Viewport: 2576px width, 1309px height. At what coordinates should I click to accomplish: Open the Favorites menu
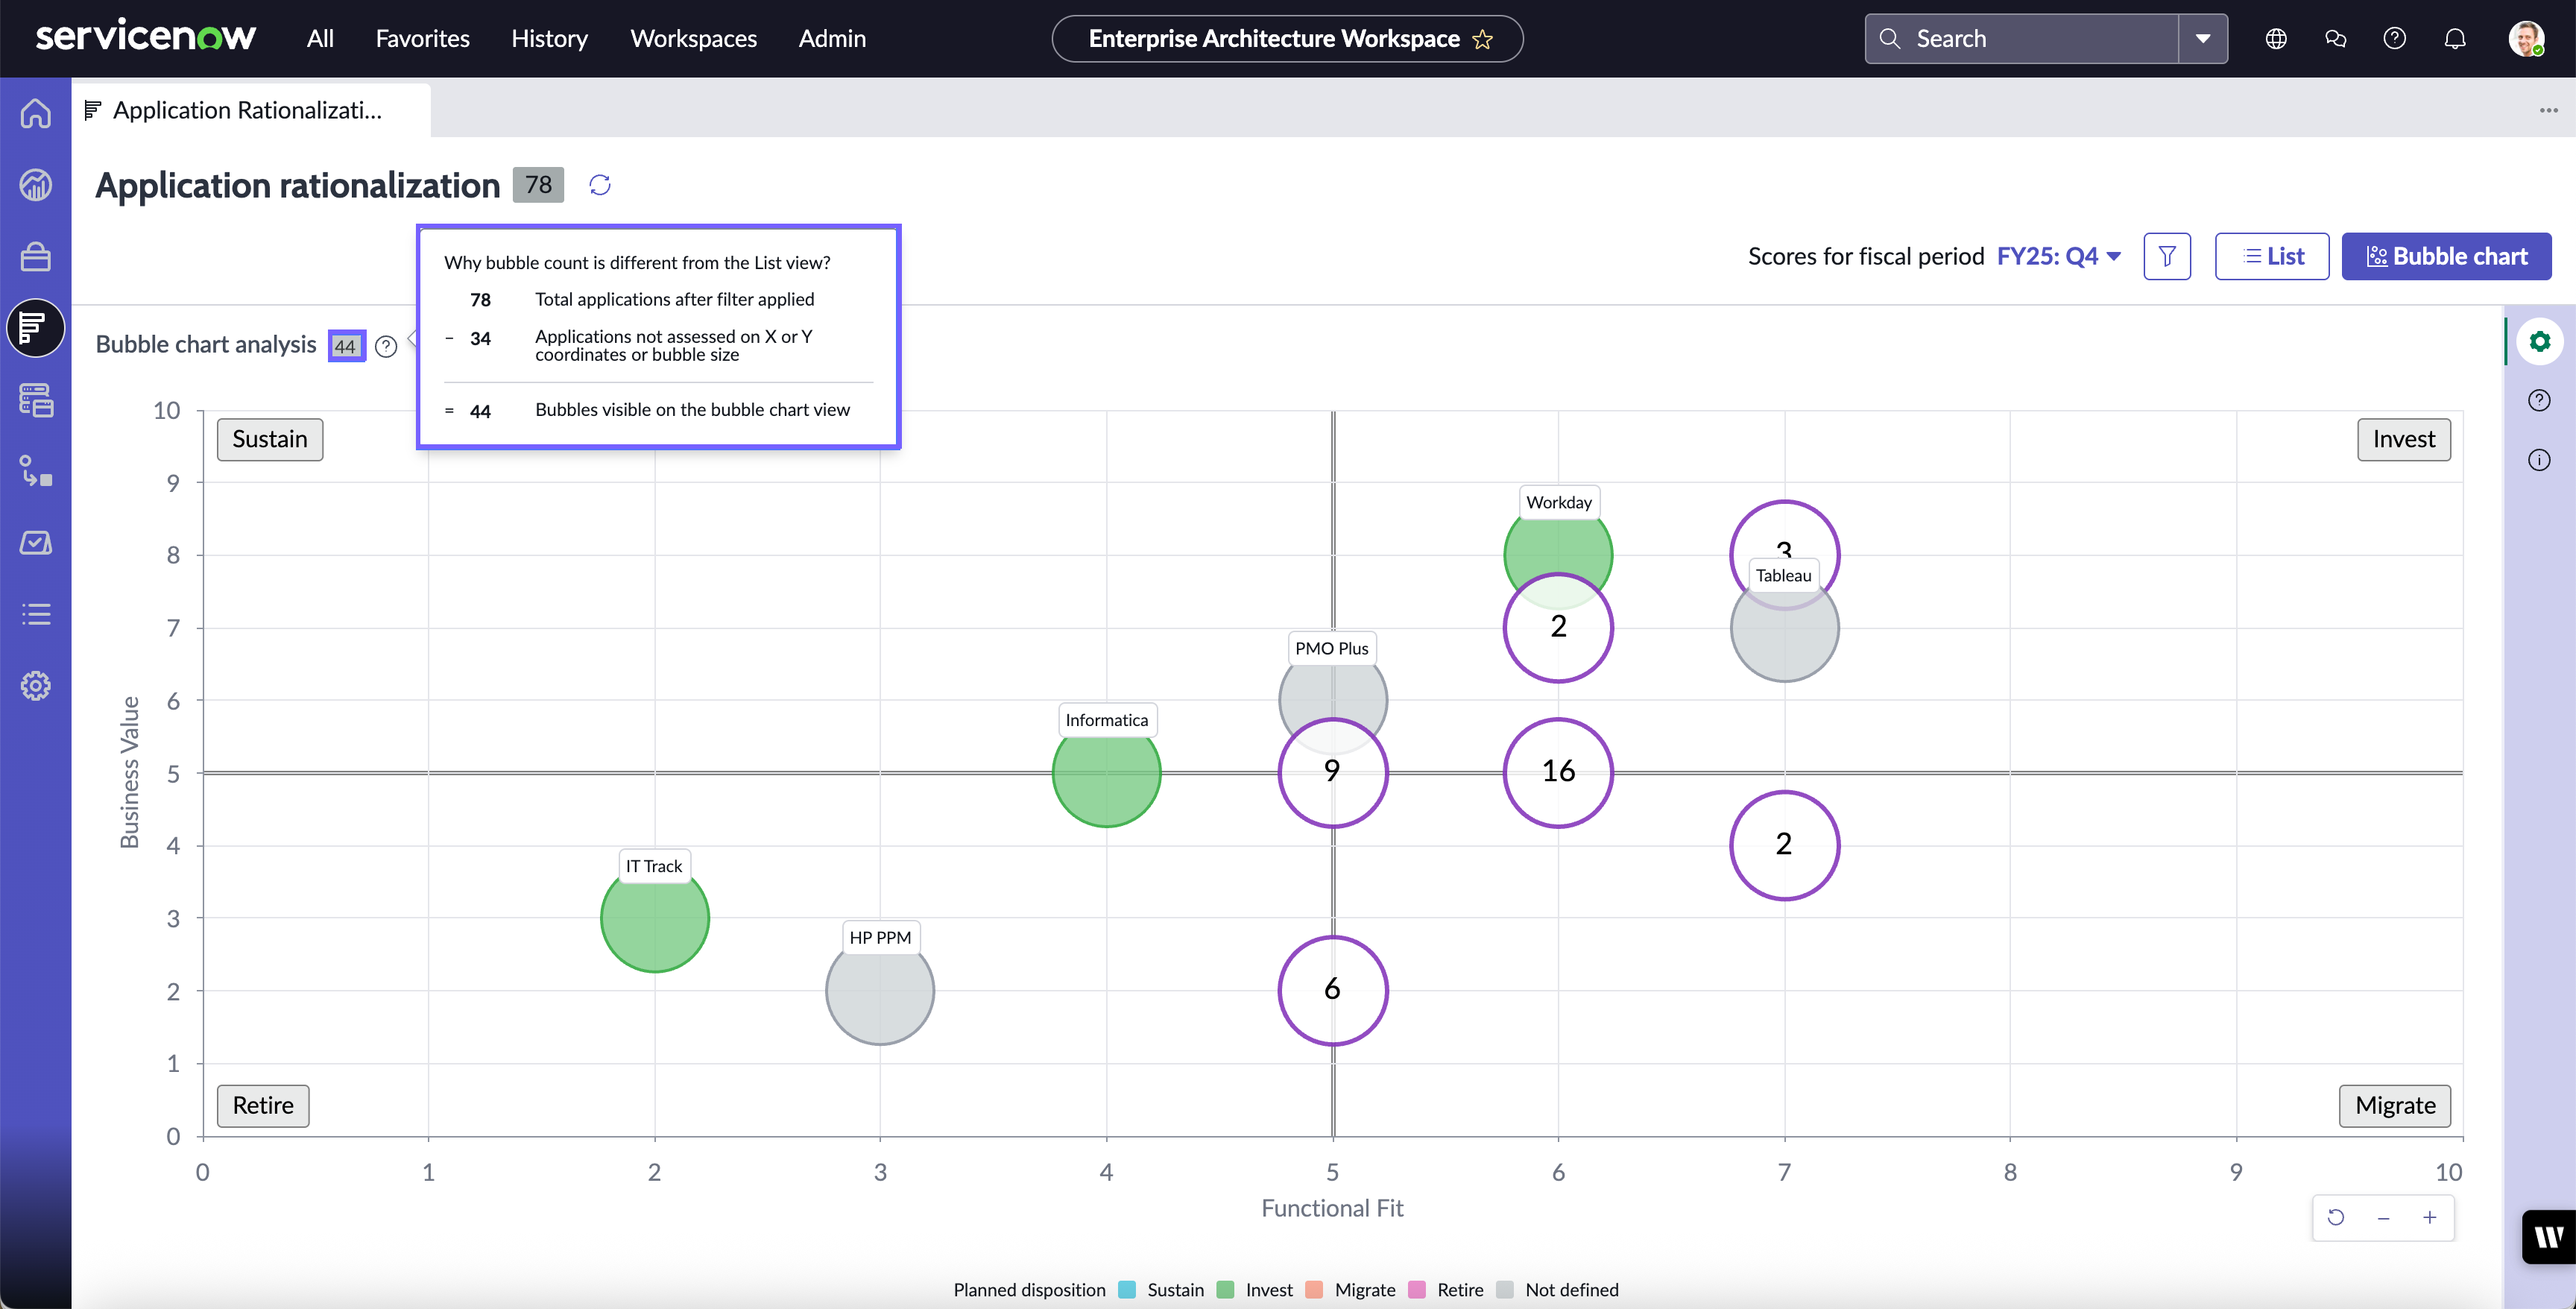[x=422, y=38]
